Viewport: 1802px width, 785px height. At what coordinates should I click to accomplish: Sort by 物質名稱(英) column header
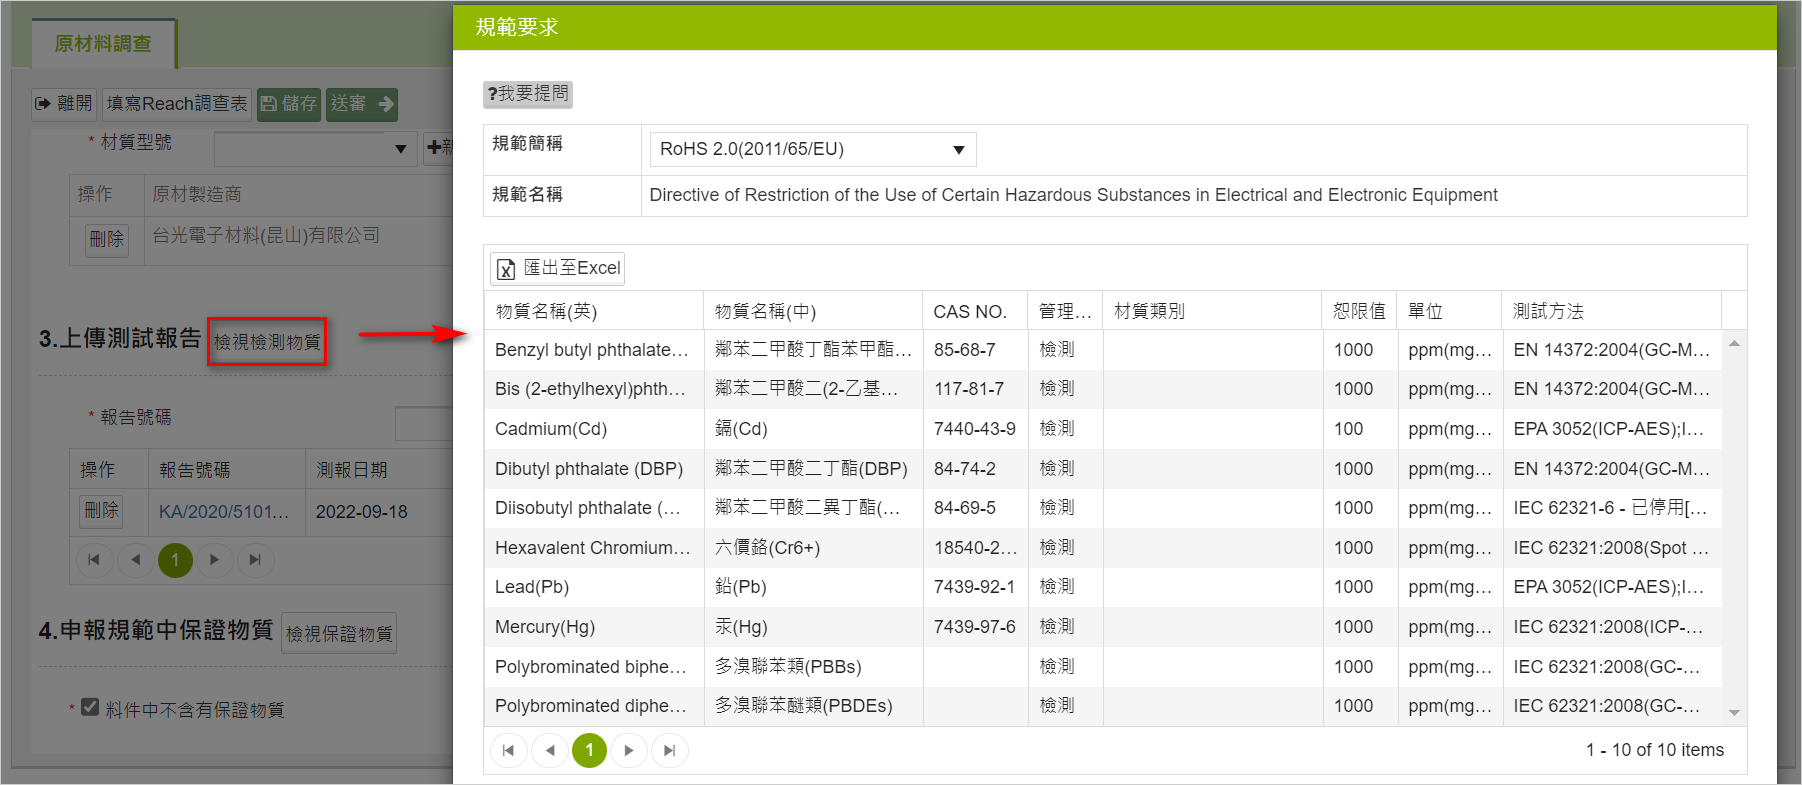pyautogui.click(x=594, y=311)
